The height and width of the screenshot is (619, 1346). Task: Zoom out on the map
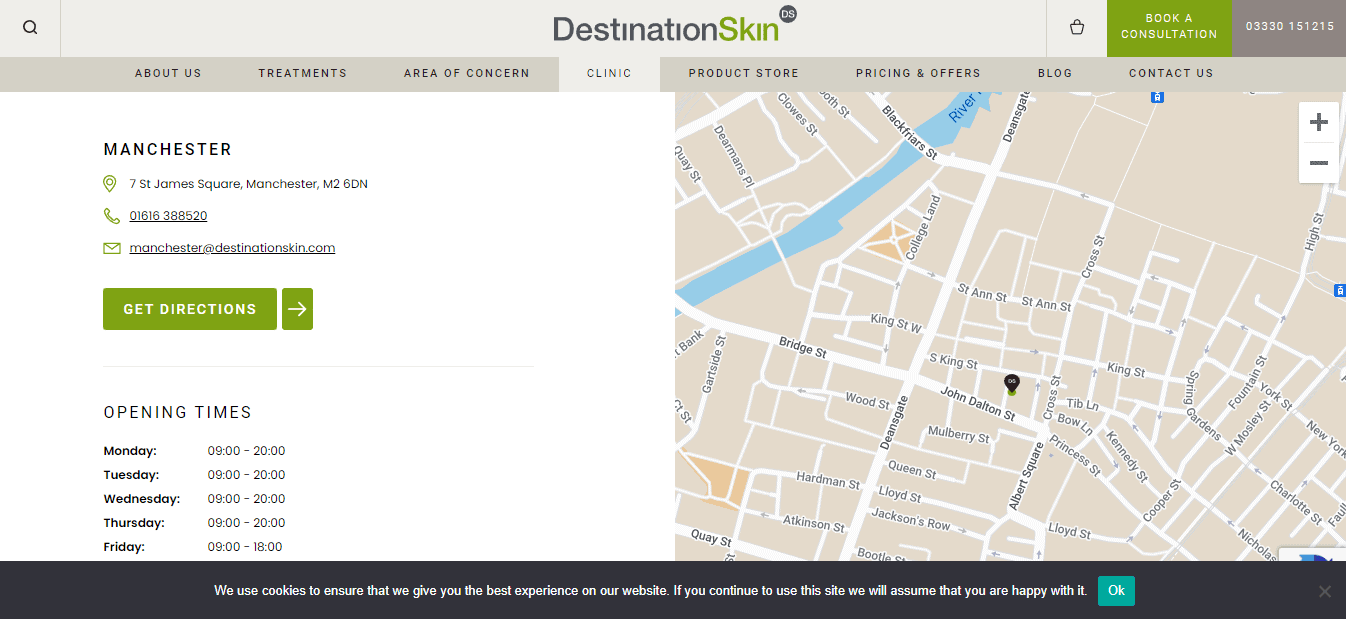point(1319,163)
